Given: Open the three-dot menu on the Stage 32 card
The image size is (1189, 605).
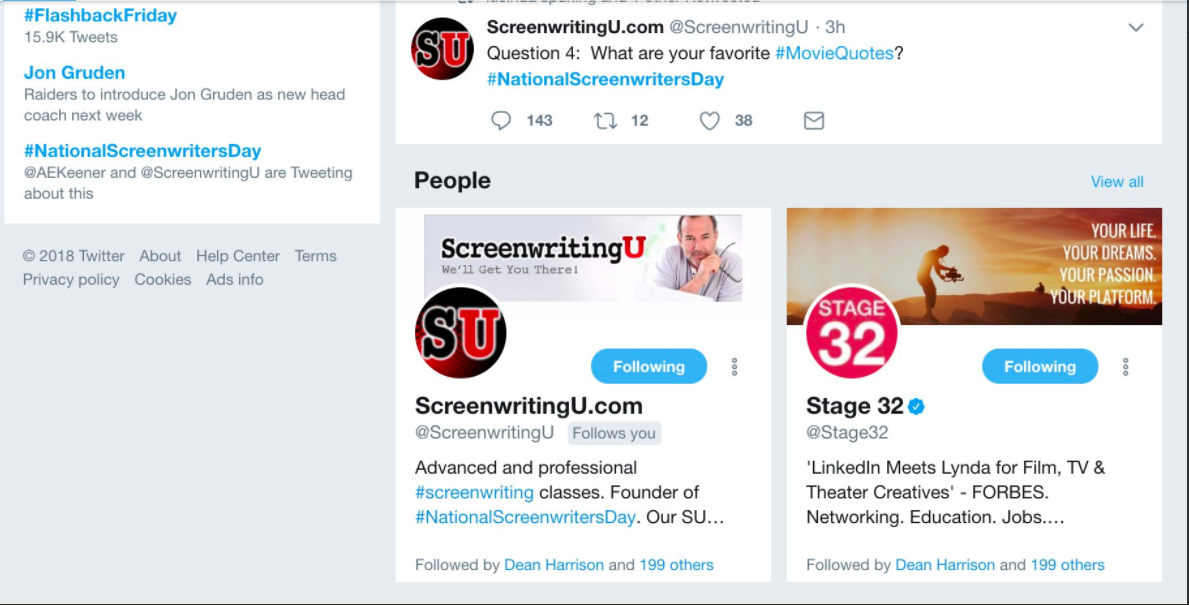Looking at the screenshot, I should [x=1125, y=366].
